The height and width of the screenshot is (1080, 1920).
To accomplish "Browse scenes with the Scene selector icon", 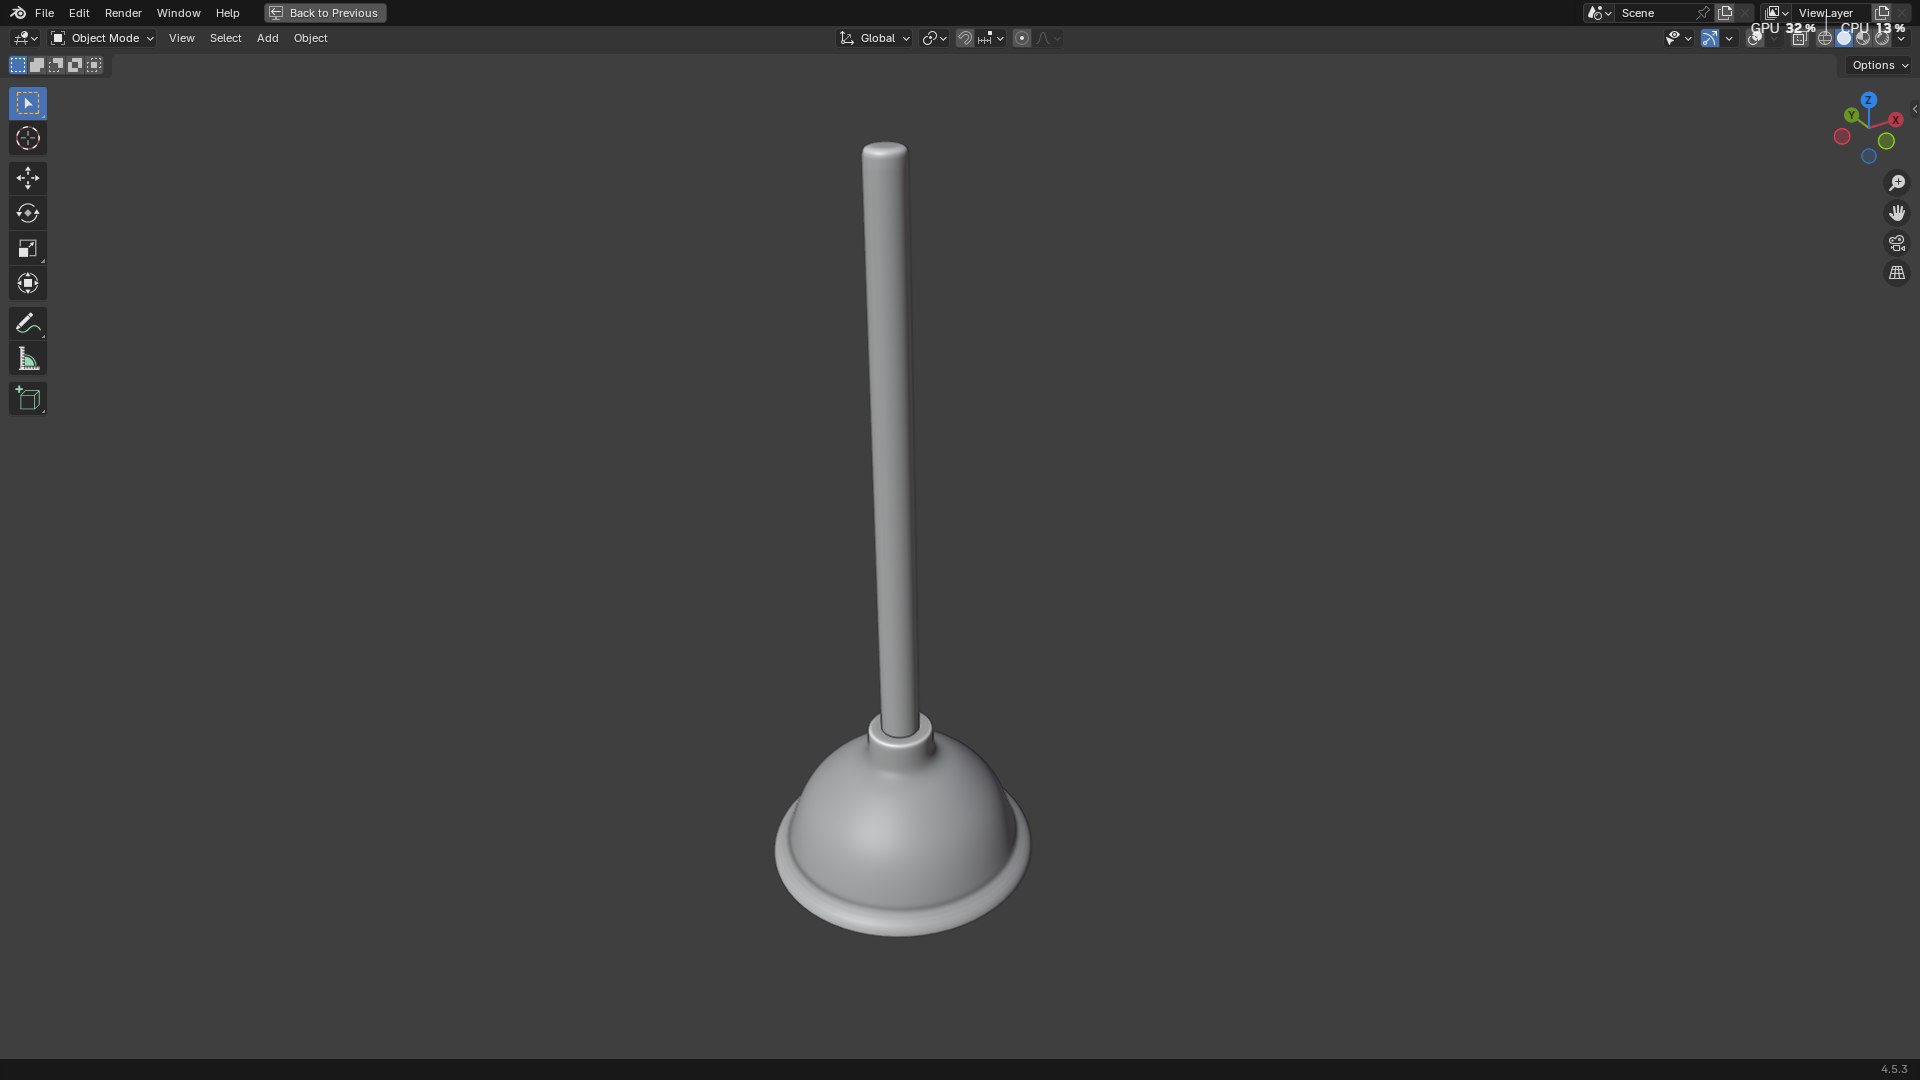I will click(1599, 13).
